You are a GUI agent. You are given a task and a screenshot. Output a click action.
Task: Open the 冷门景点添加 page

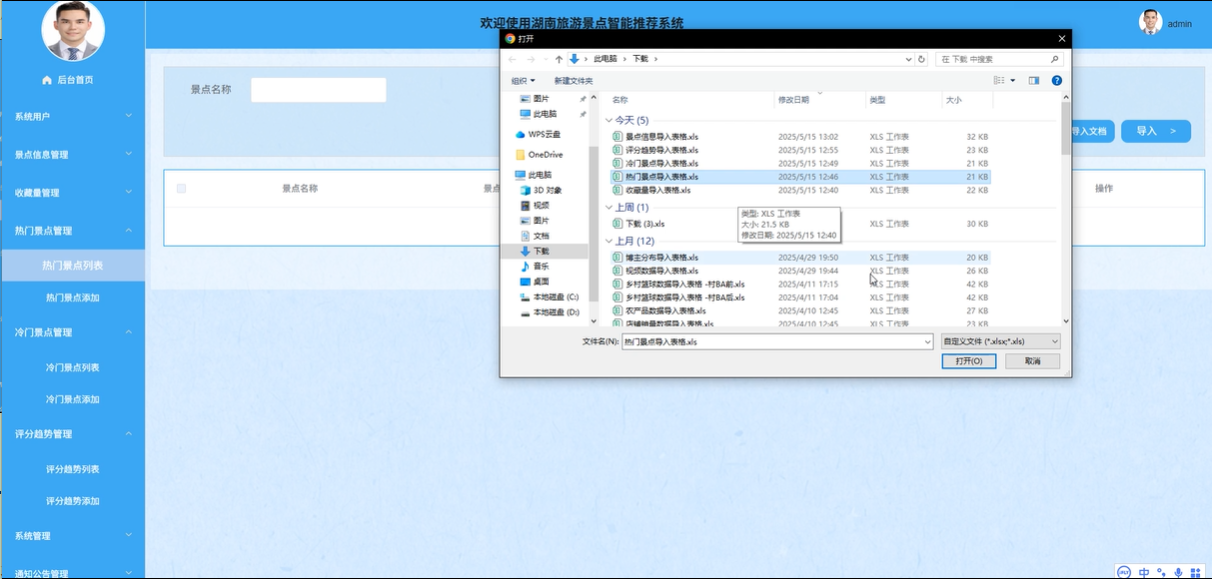coord(72,399)
